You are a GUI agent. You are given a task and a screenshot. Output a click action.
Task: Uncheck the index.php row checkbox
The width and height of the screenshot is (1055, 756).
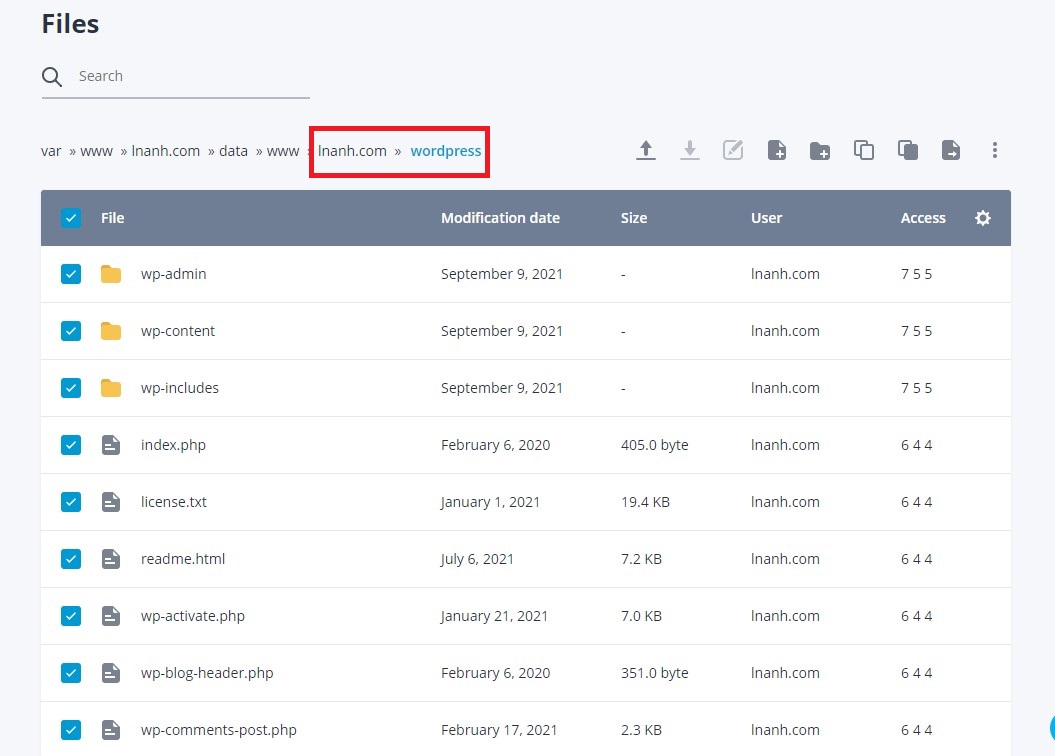[x=71, y=445]
